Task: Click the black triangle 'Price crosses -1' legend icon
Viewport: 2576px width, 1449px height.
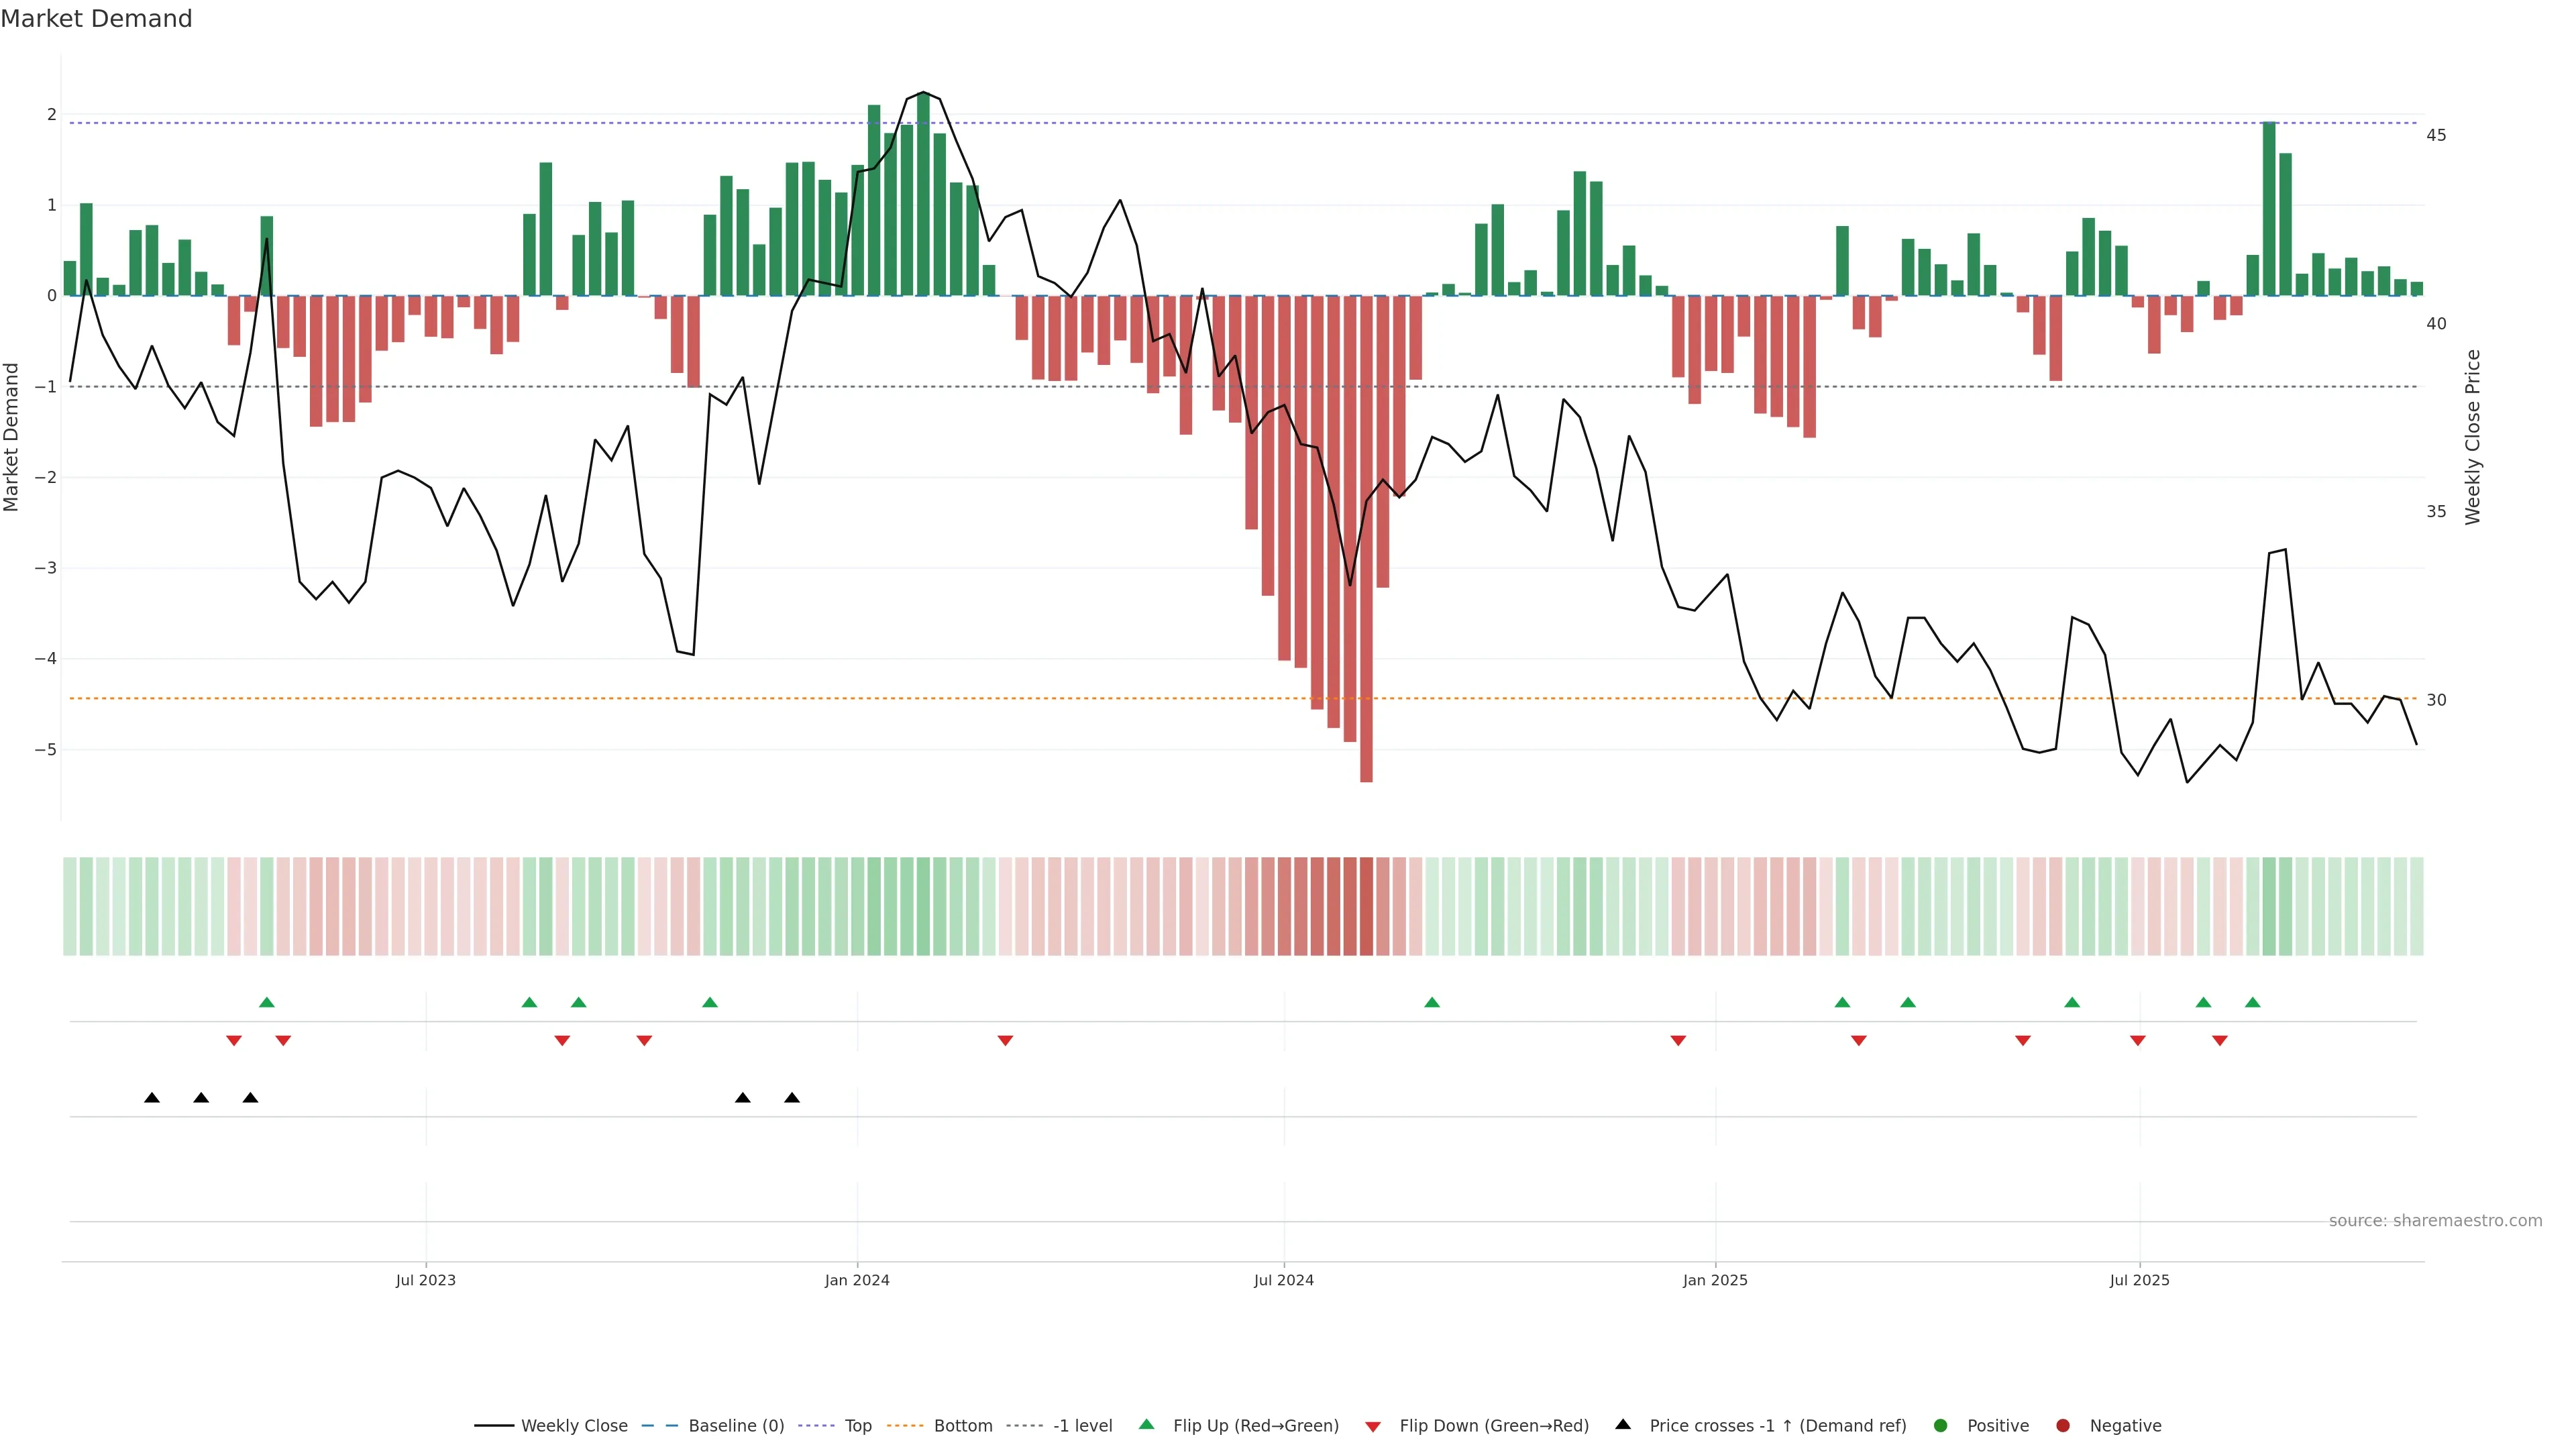Action: pyautogui.click(x=1623, y=1425)
